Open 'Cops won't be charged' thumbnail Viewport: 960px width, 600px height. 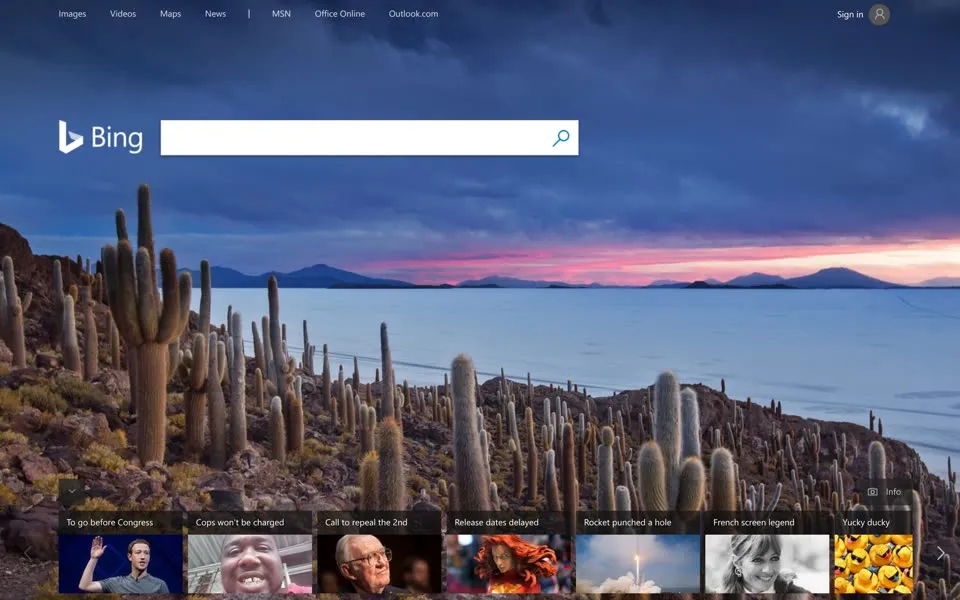coord(250,563)
